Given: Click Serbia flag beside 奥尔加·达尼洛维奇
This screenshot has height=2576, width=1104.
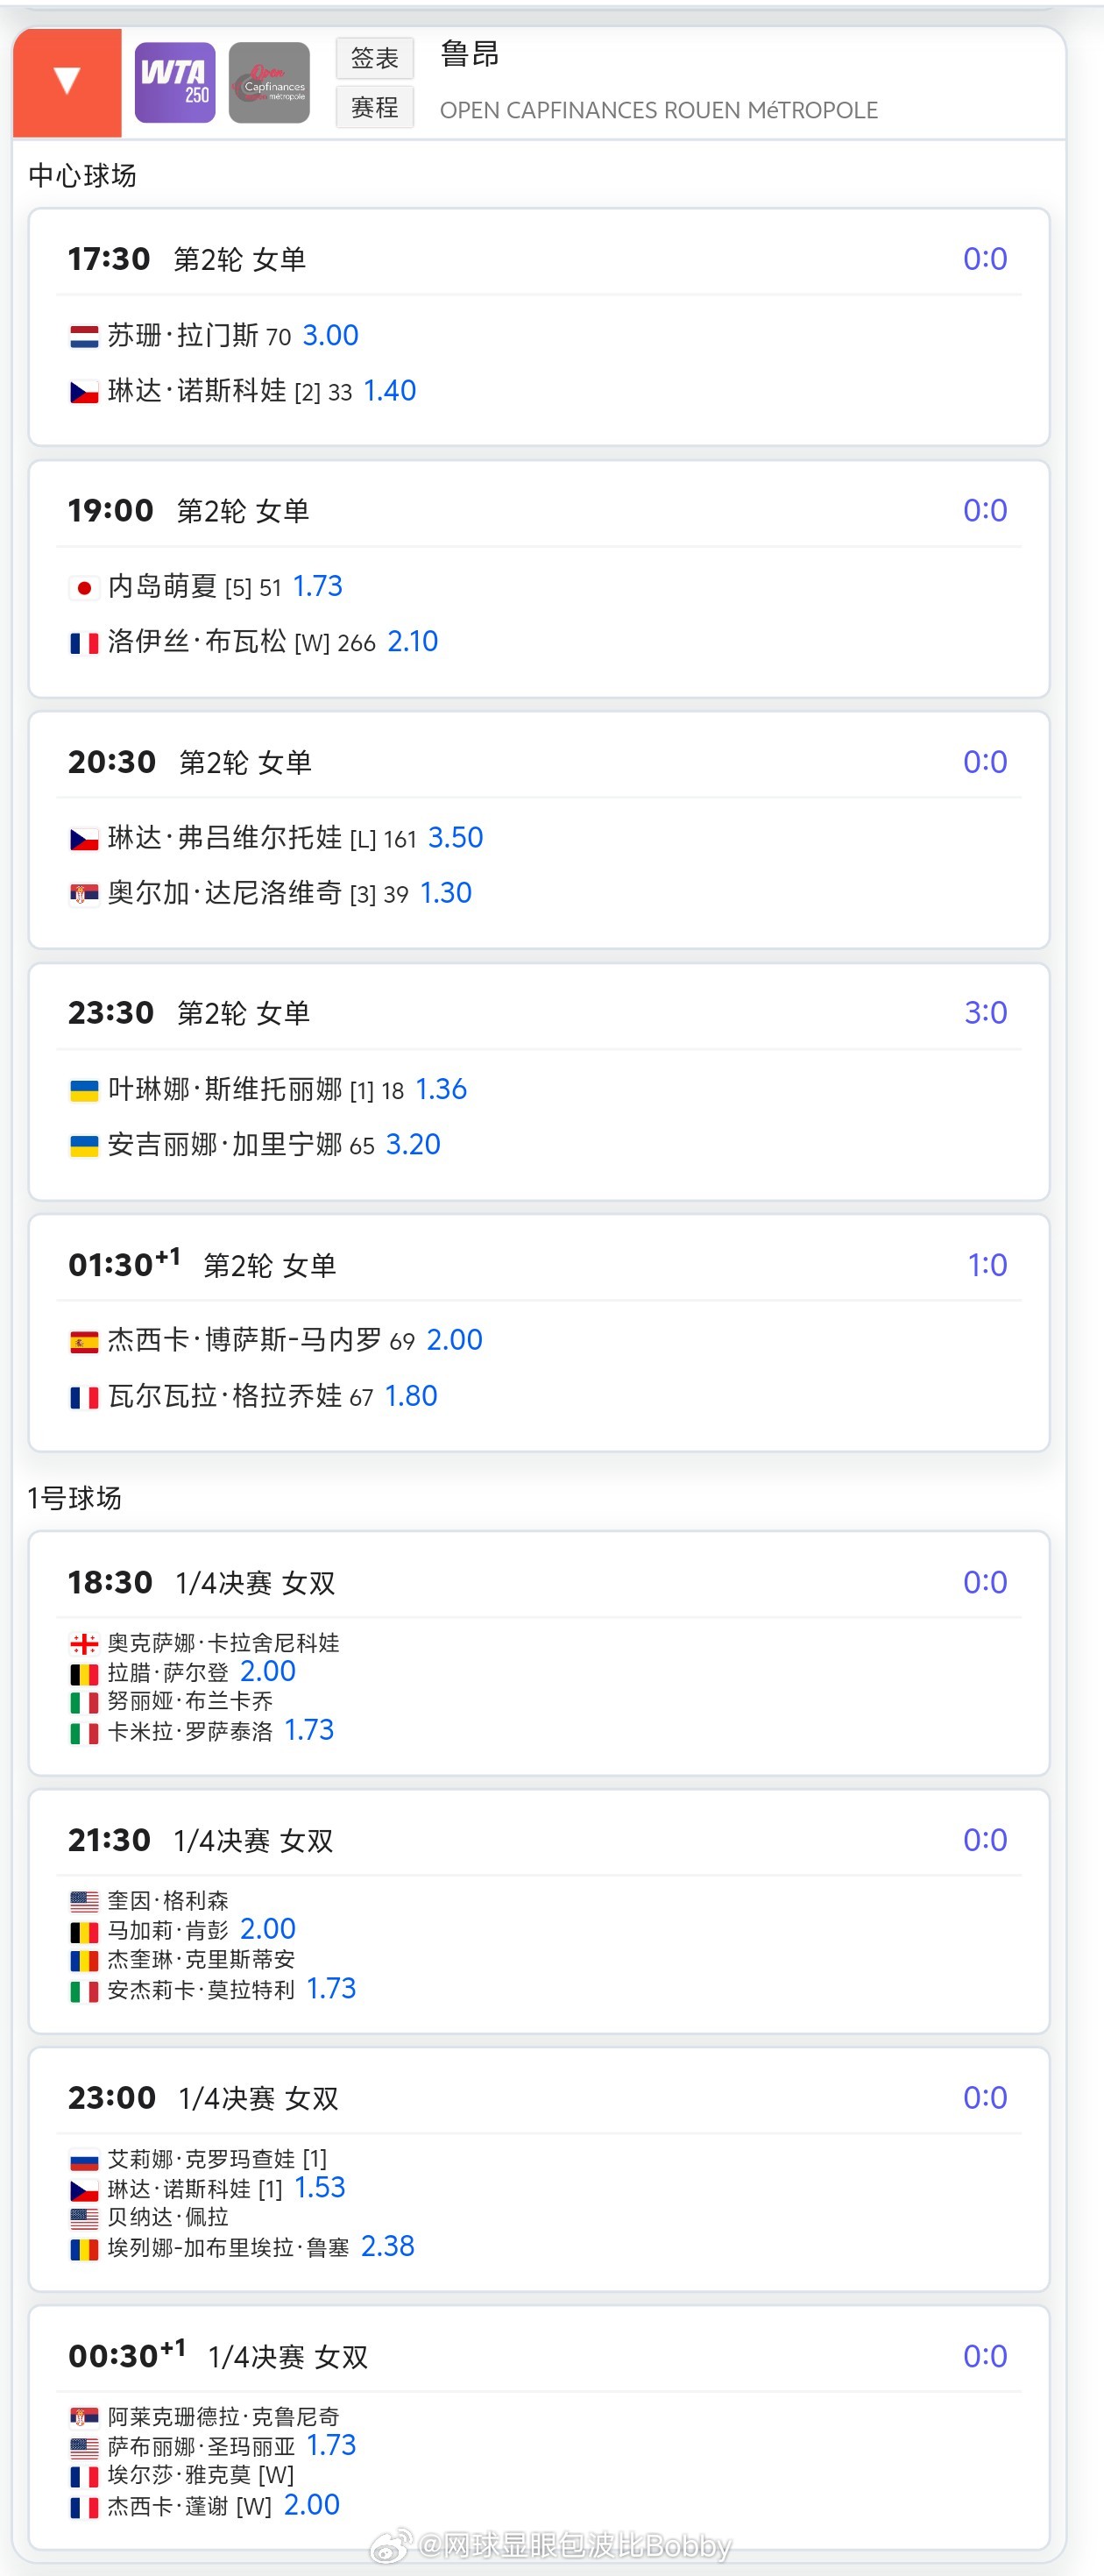Looking at the screenshot, I should tap(84, 894).
